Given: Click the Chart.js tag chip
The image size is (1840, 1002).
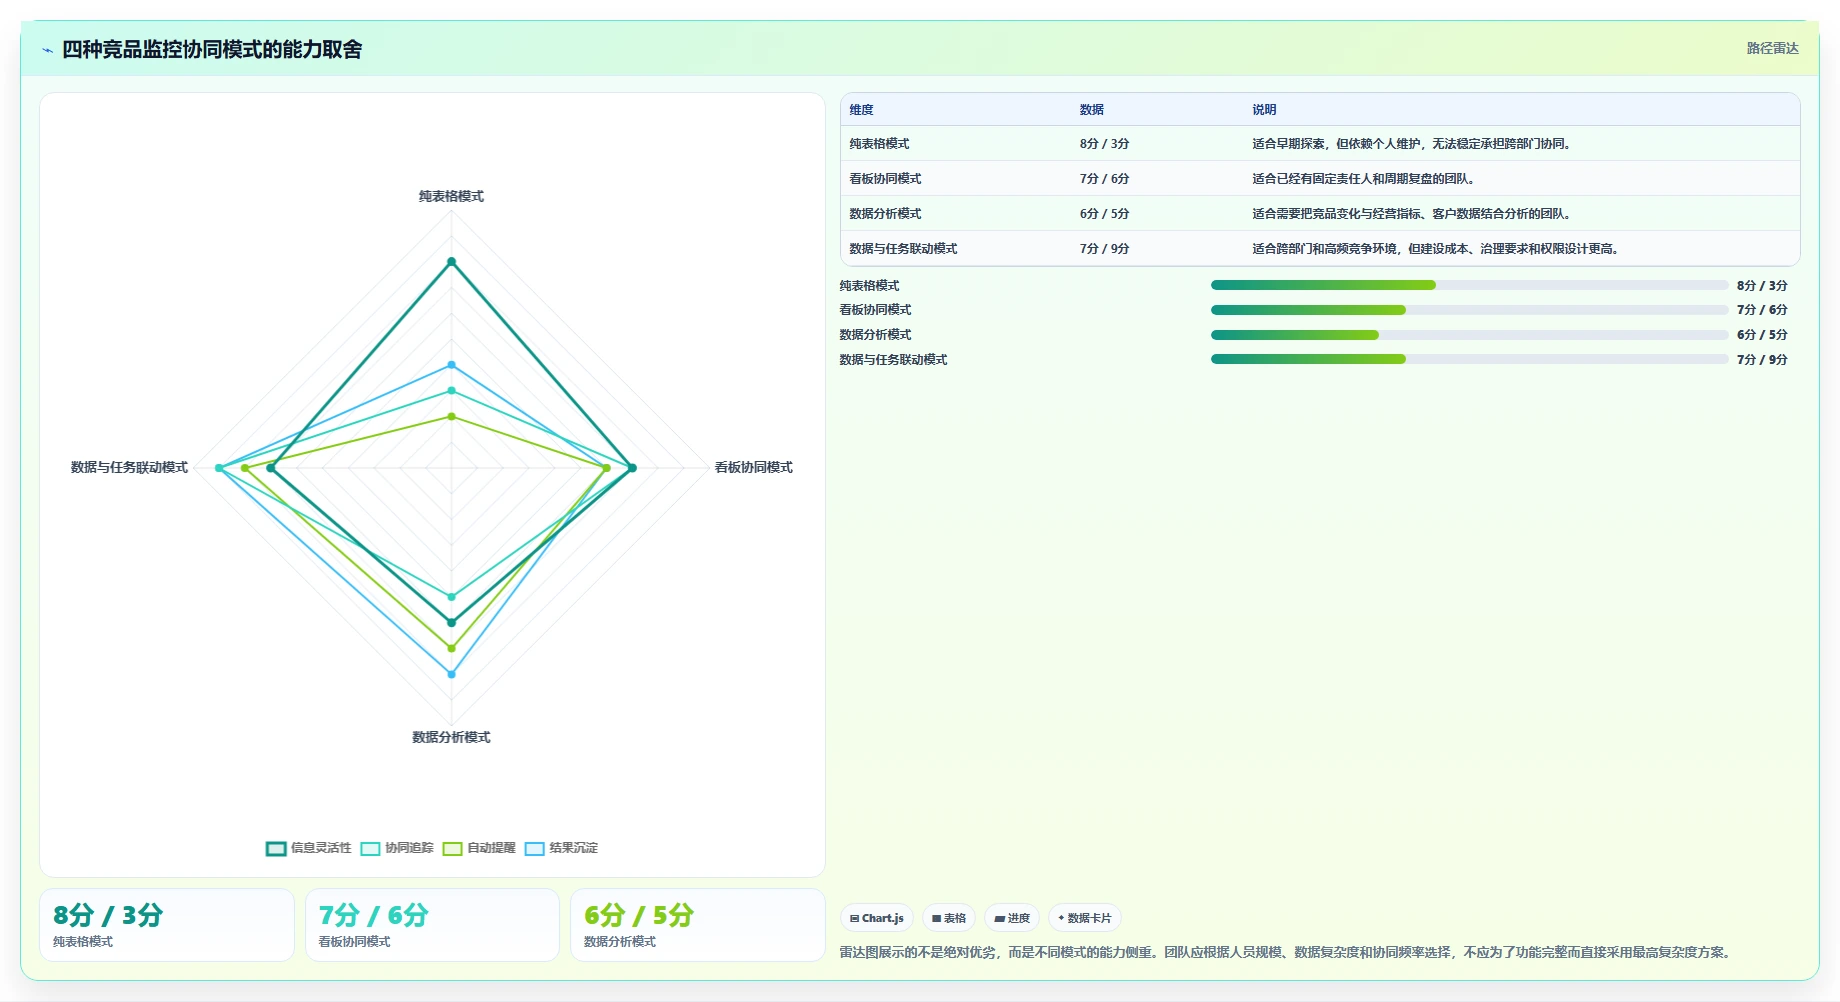Looking at the screenshot, I should (x=877, y=918).
